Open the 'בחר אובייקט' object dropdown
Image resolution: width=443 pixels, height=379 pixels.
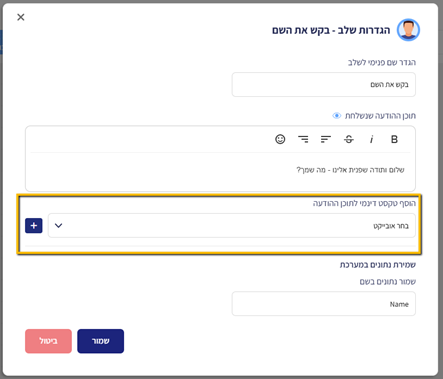[232, 226]
